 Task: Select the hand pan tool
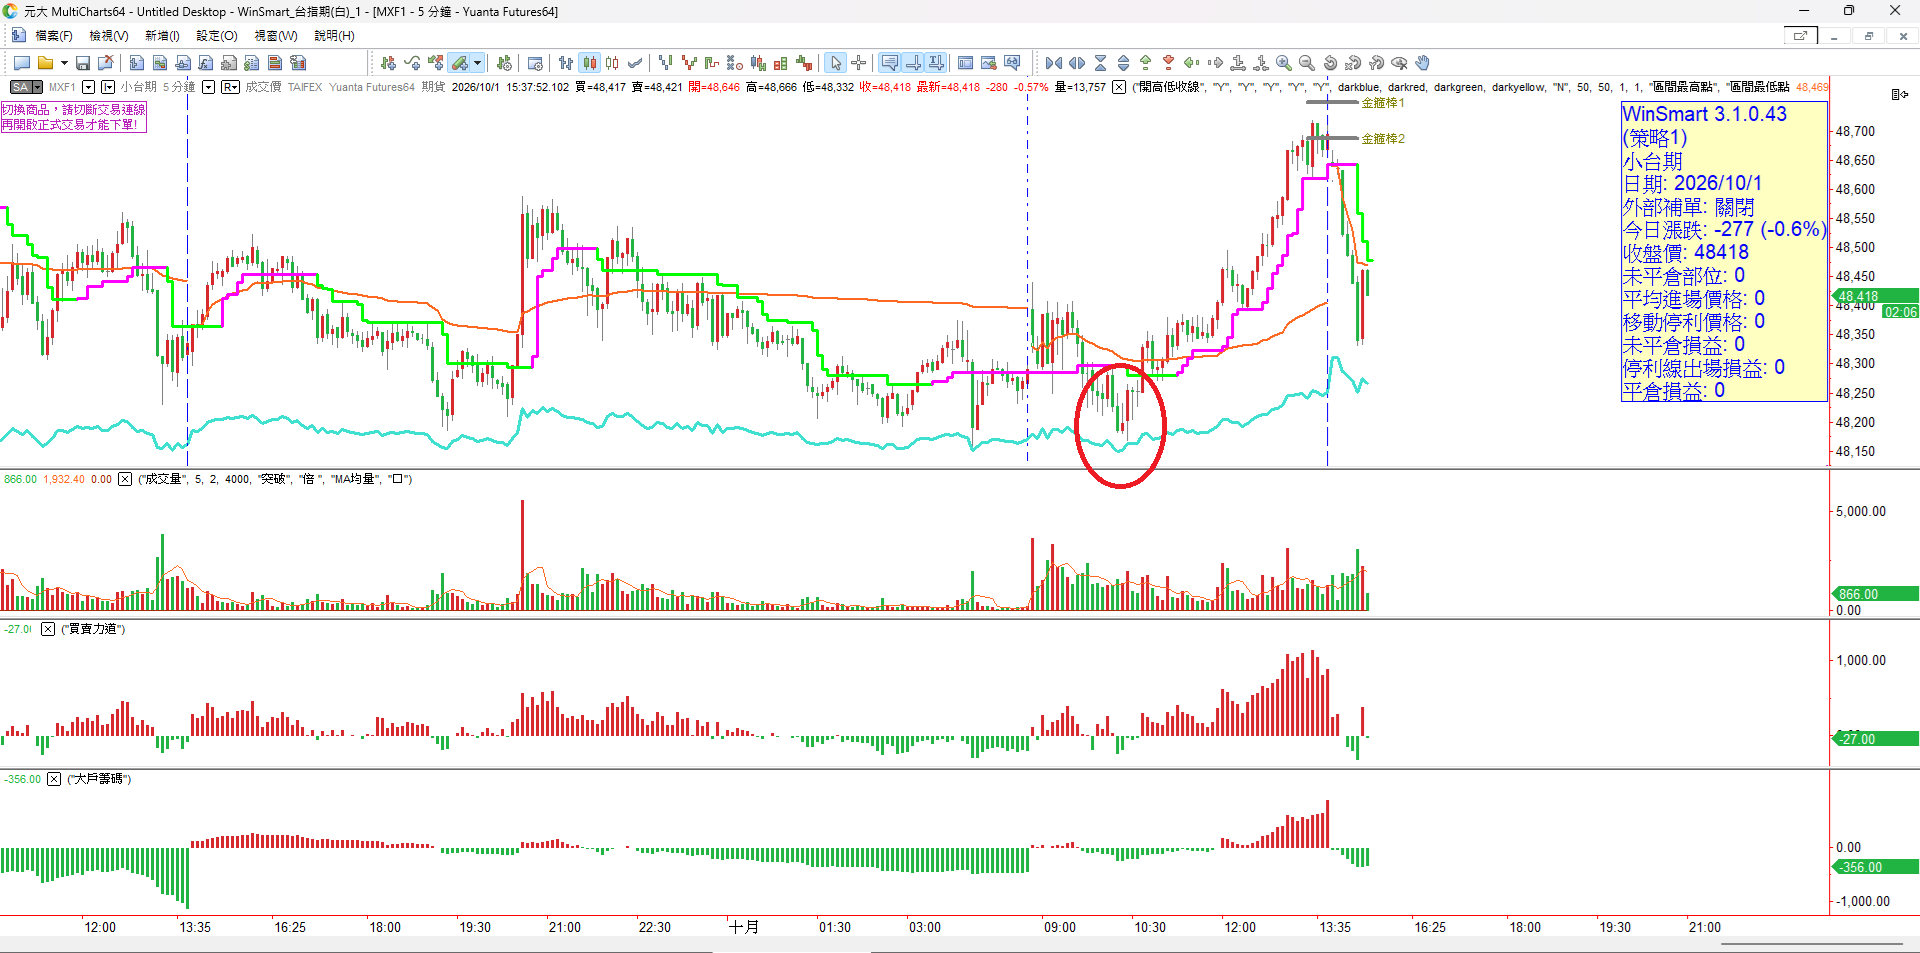pos(1422,63)
